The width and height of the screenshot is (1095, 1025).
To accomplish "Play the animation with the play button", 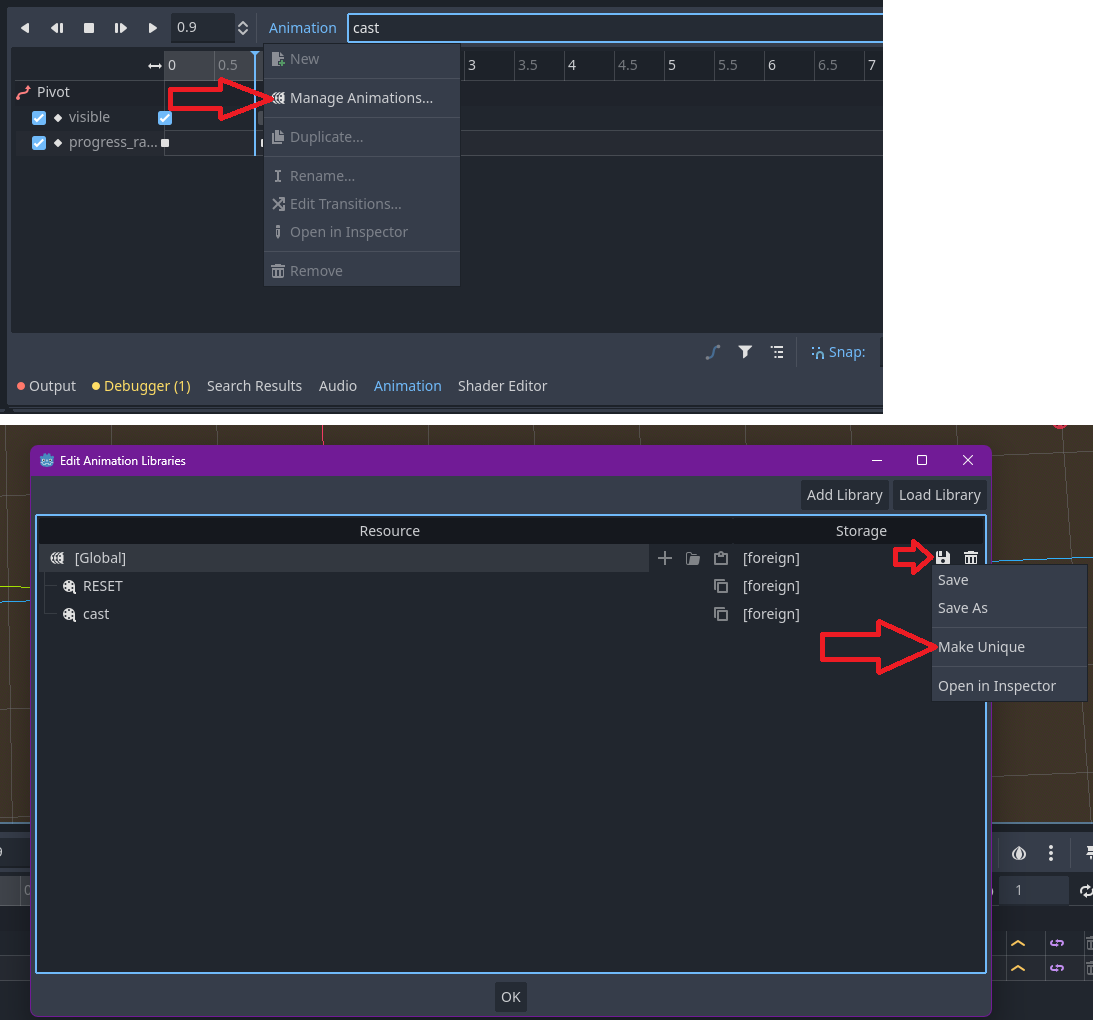I will point(152,28).
